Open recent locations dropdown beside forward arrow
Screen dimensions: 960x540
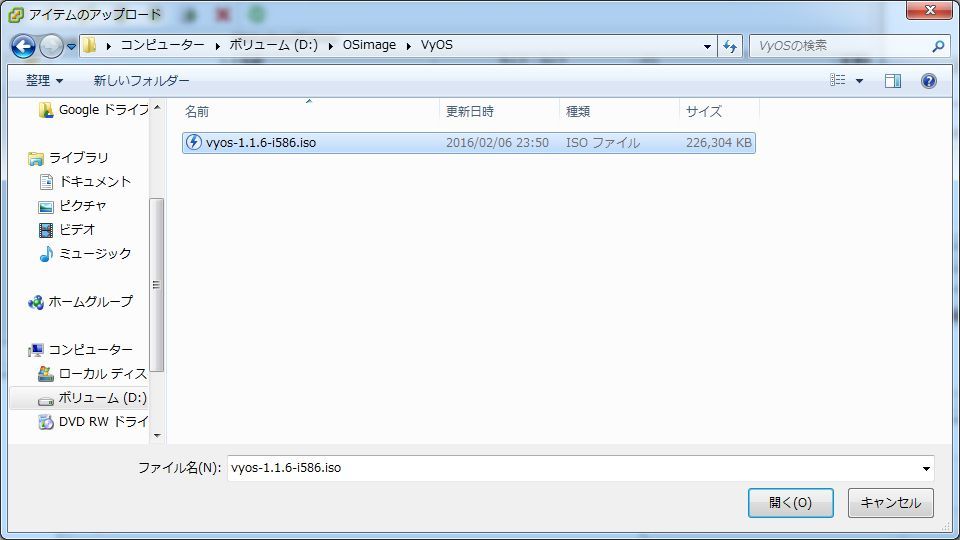[71, 46]
